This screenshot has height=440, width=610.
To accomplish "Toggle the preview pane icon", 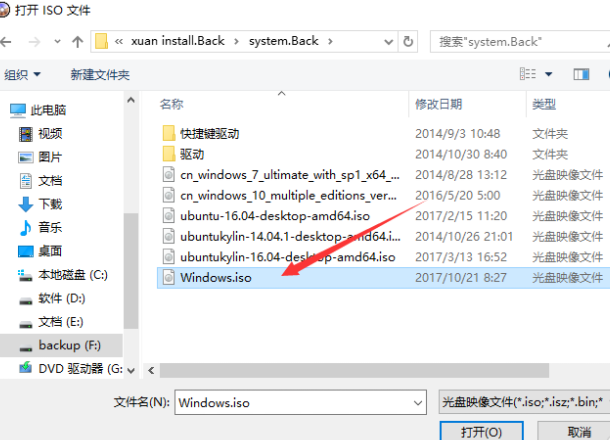I will 581,74.
